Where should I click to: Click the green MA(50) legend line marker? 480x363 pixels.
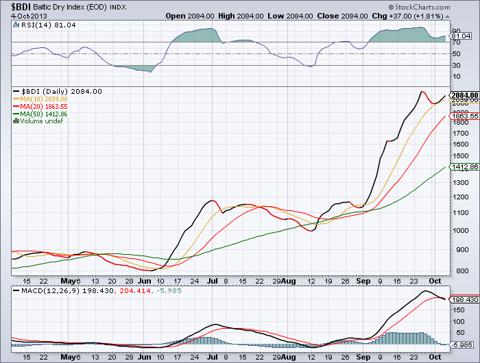tap(16, 114)
